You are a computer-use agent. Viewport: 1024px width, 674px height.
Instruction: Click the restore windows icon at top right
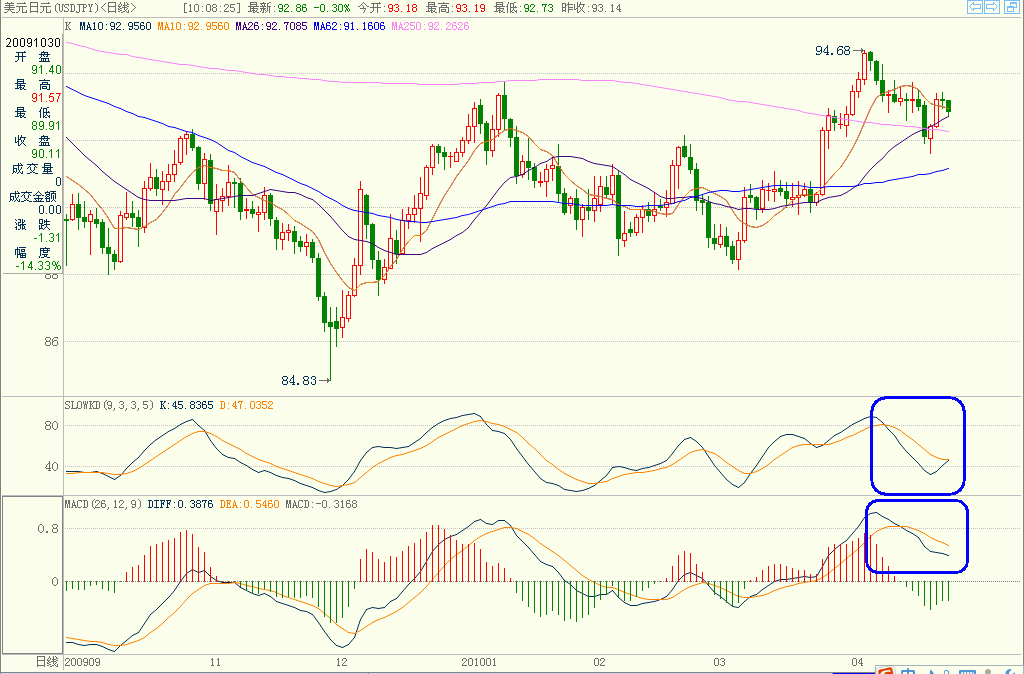(1012, 7)
